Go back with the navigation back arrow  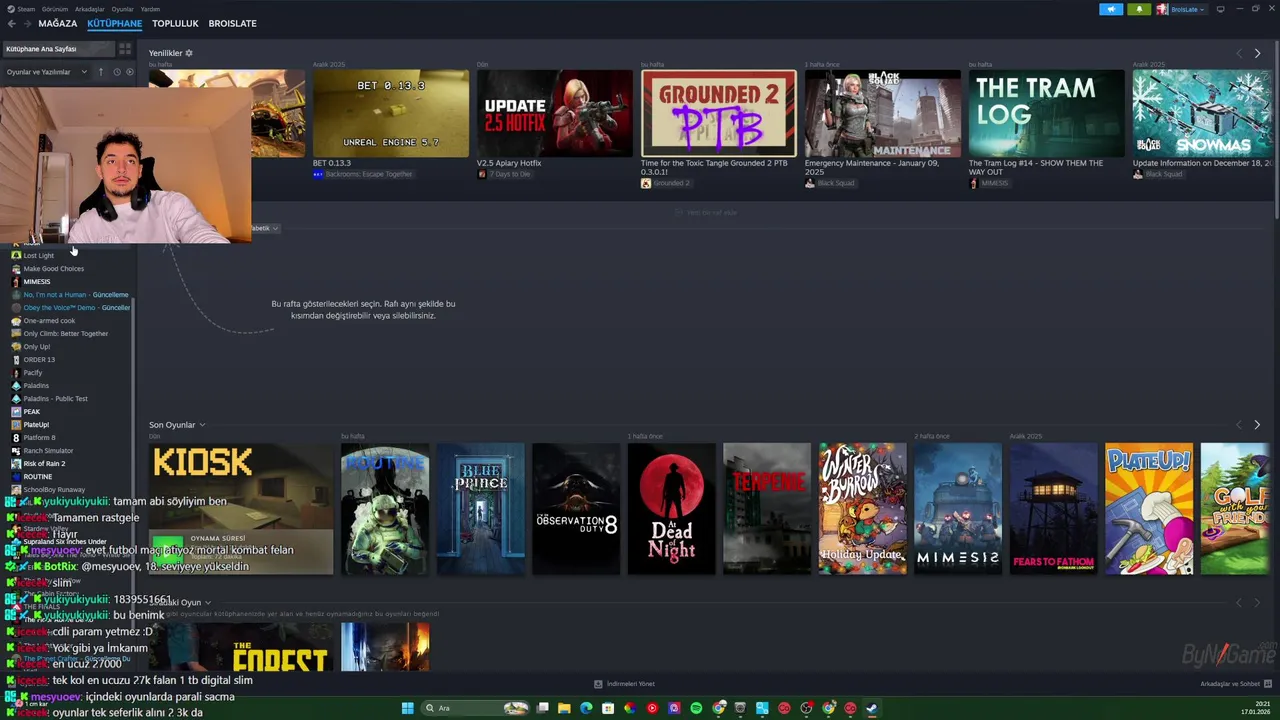pyautogui.click(x=12, y=23)
